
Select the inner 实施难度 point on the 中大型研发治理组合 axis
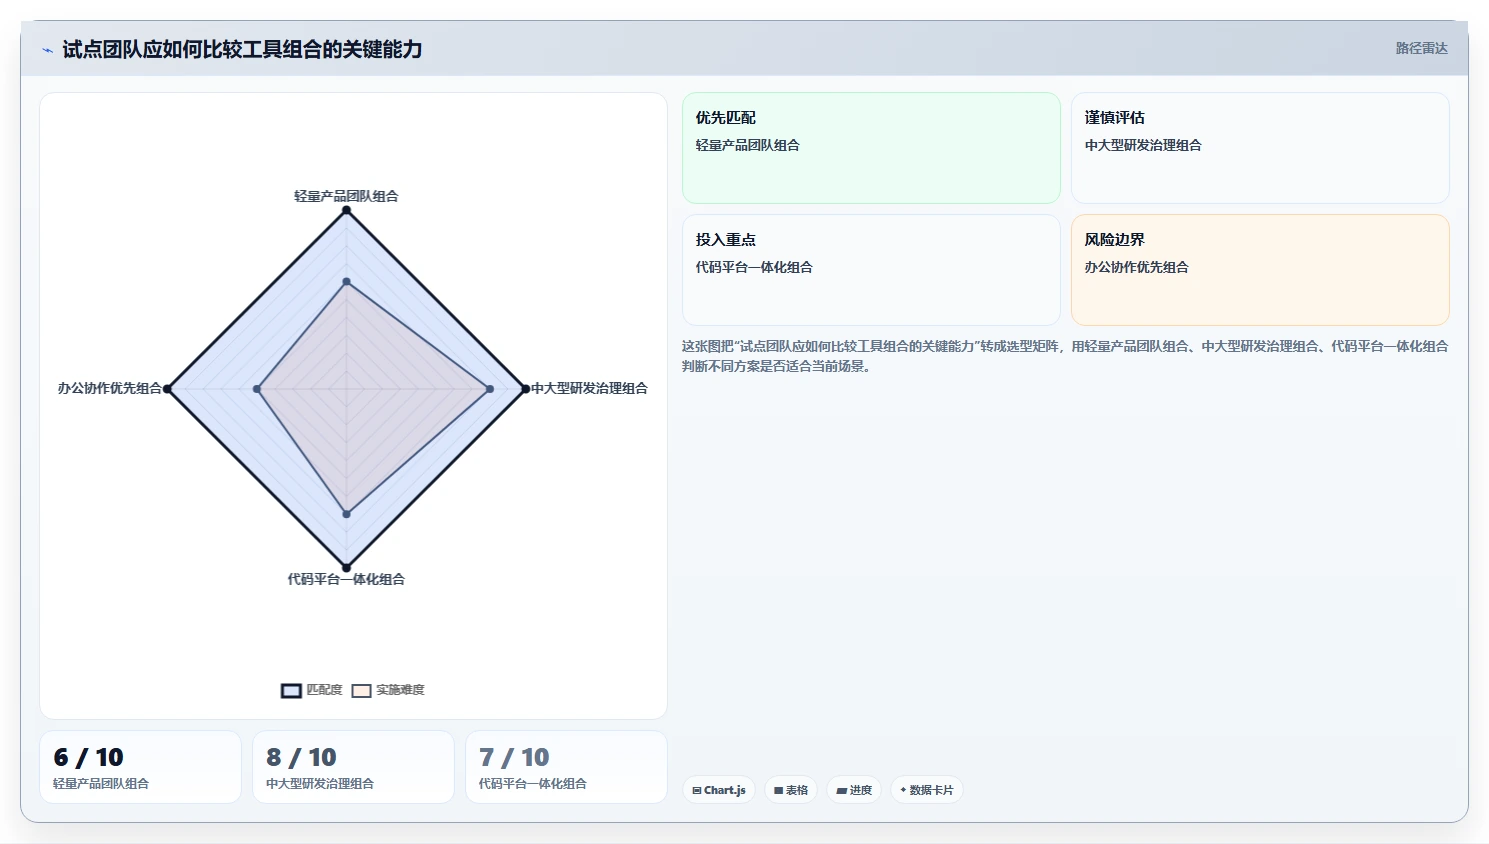pyautogui.click(x=489, y=389)
